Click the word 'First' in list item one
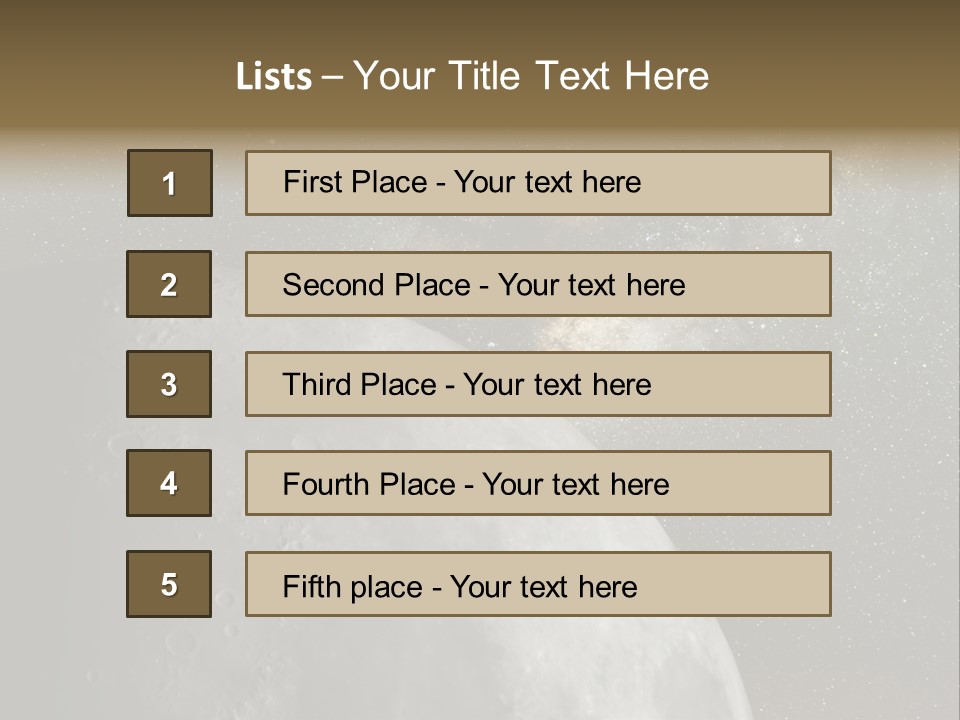This screenshot has width=960, height=720. (x=314, y=182)
